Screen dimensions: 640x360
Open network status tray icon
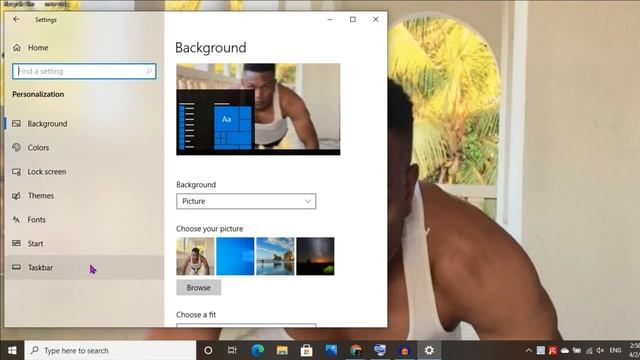[589, 351]
